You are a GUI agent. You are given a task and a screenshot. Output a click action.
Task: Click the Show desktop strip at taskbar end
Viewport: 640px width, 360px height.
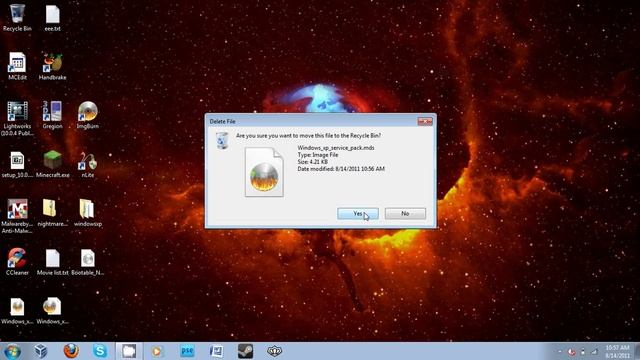pos(637,351)
